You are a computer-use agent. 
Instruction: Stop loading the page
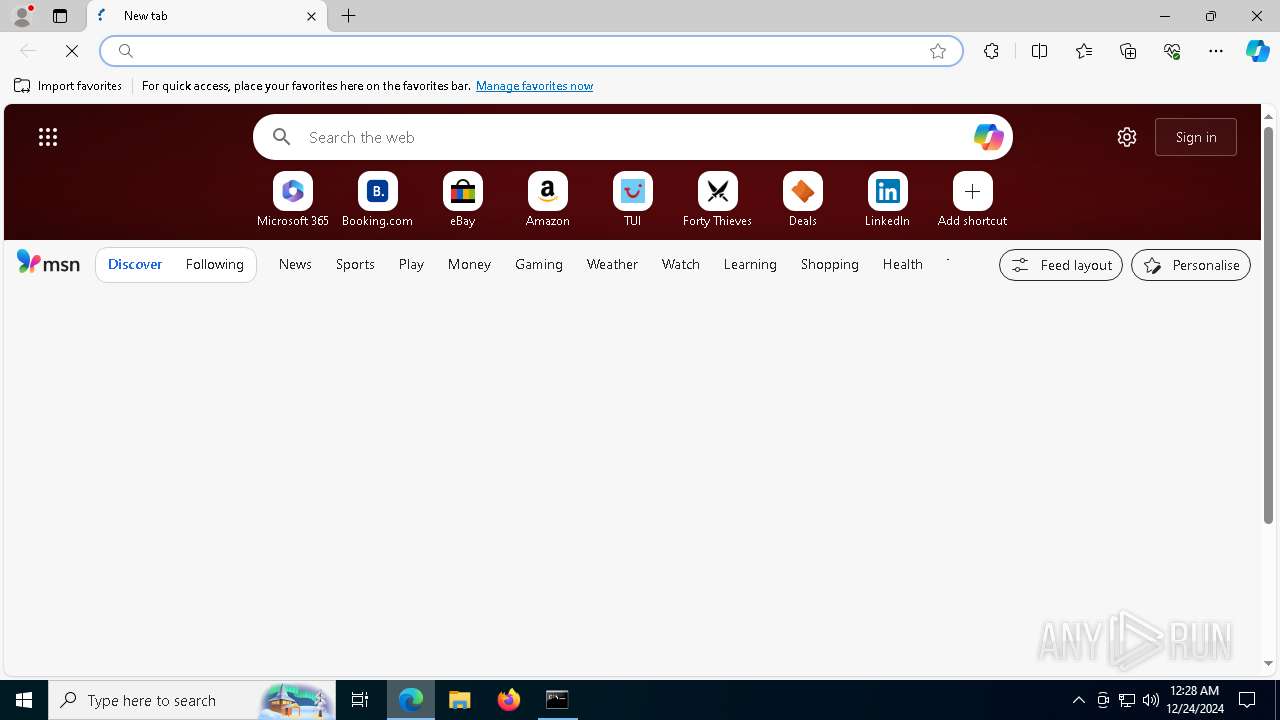[x=72, y=51]
